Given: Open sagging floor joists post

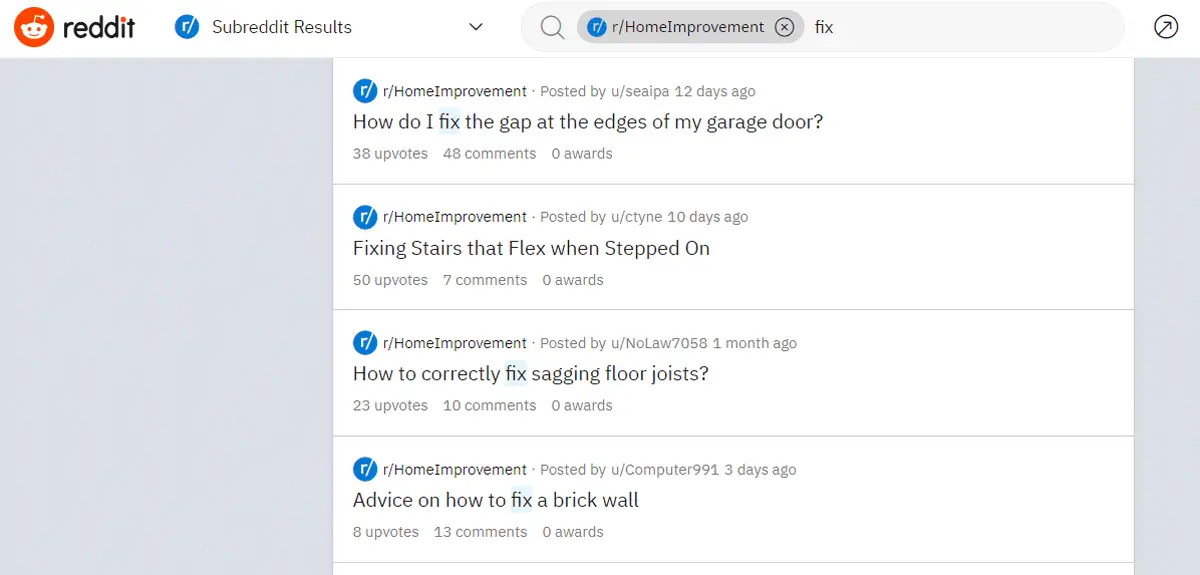Looking at the screenshot, I should (x=531, y=374).
